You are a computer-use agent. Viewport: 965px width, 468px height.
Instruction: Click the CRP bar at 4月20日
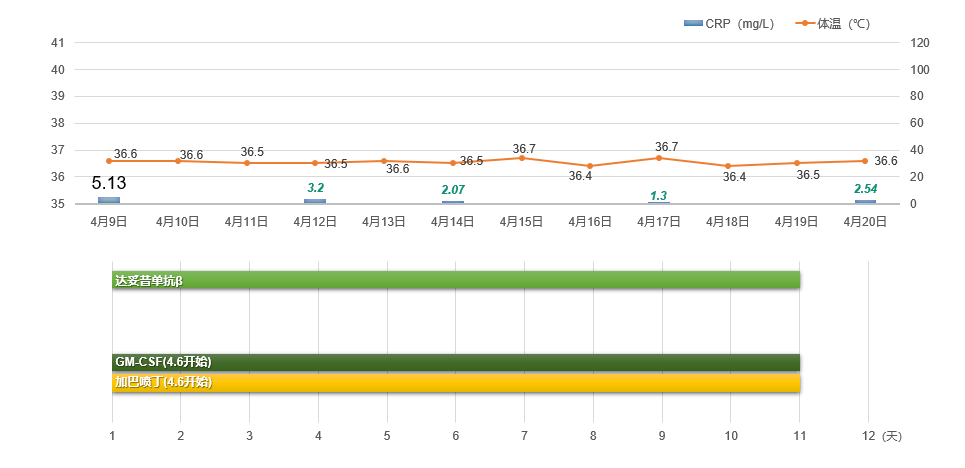click(x=865, y=201)
